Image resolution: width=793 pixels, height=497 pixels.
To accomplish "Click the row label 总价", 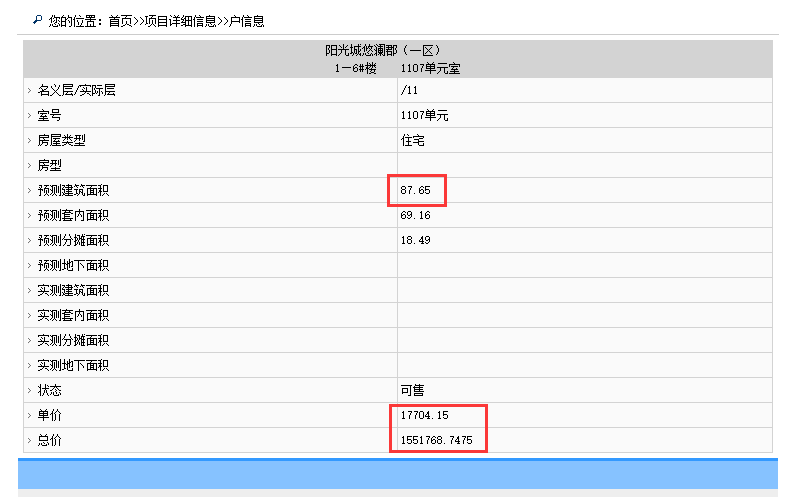I will click(50, 440).
